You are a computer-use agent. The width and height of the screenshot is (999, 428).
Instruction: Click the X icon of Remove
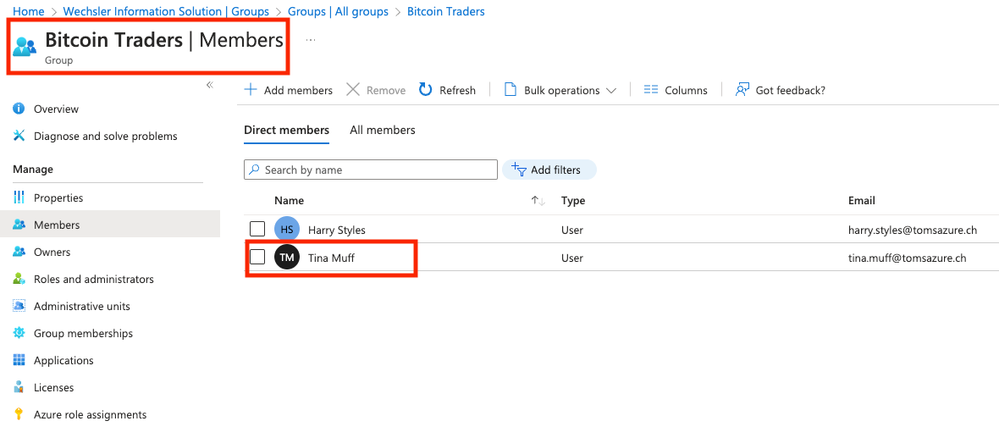353,90
